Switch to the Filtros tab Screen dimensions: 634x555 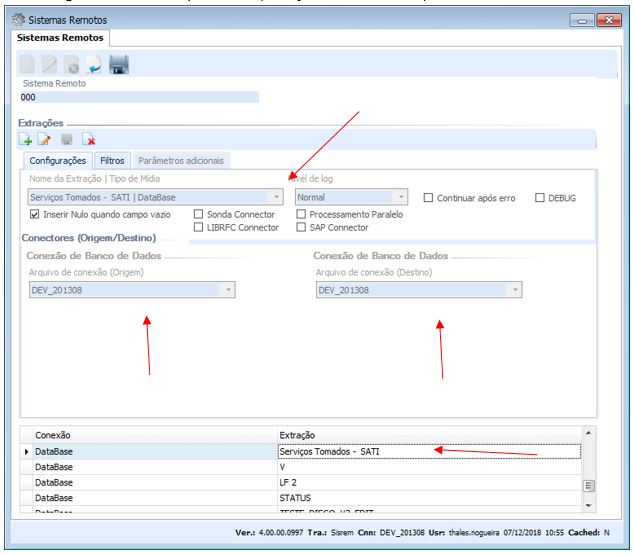click(x=112, y=160)
